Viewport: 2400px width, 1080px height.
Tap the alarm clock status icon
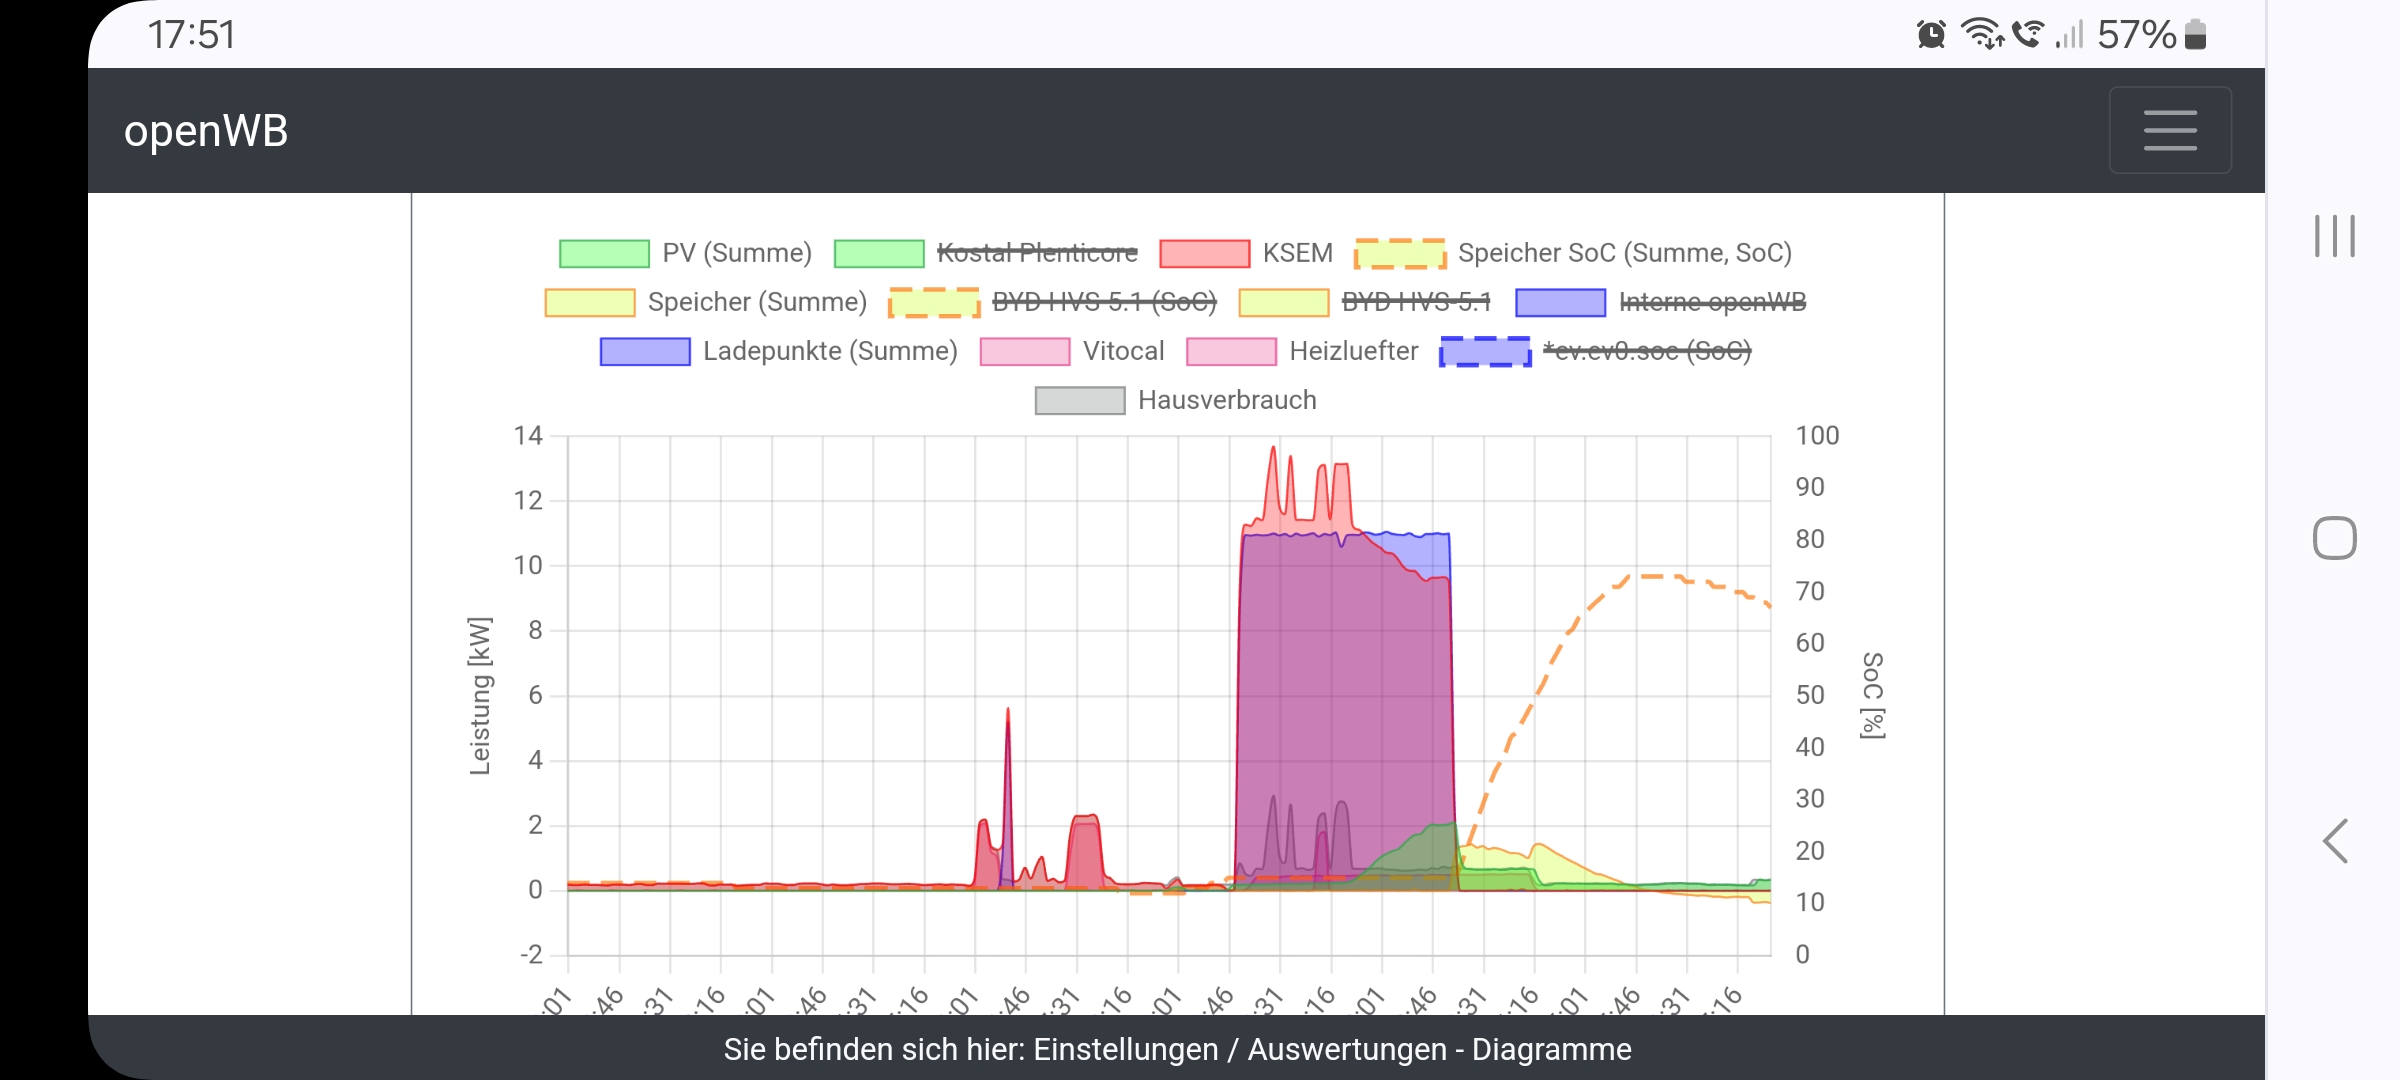[x=1931, y=35]
